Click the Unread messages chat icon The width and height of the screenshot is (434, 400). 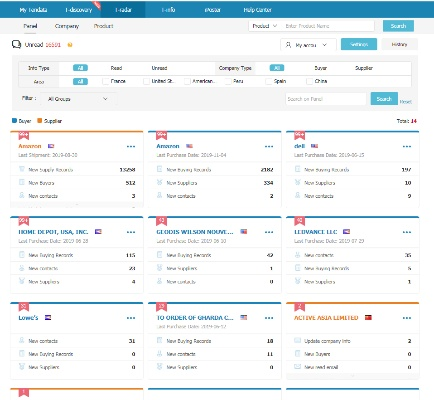pyautogui.click(x=16, y=44)
